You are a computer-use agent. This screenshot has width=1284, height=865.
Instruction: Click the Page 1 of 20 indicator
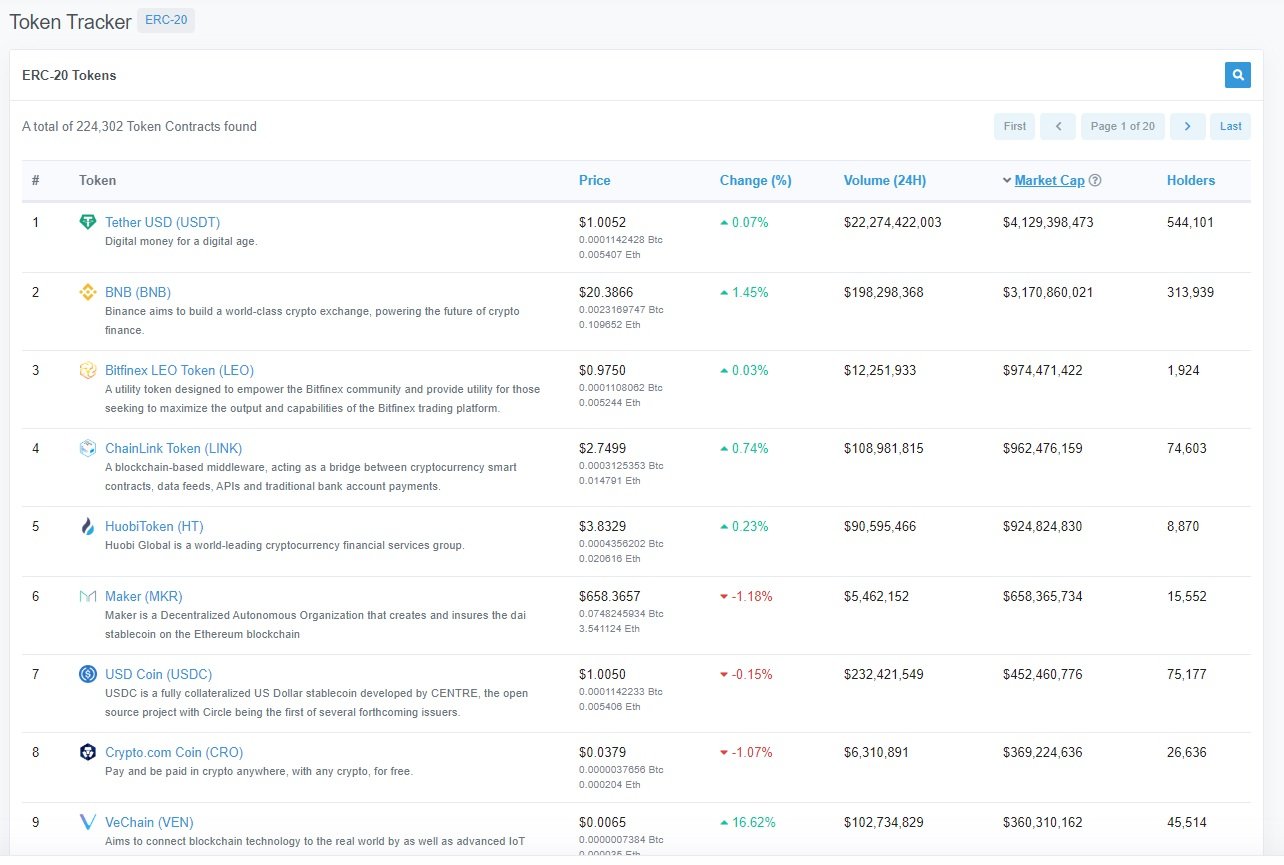click(1122, 126)
